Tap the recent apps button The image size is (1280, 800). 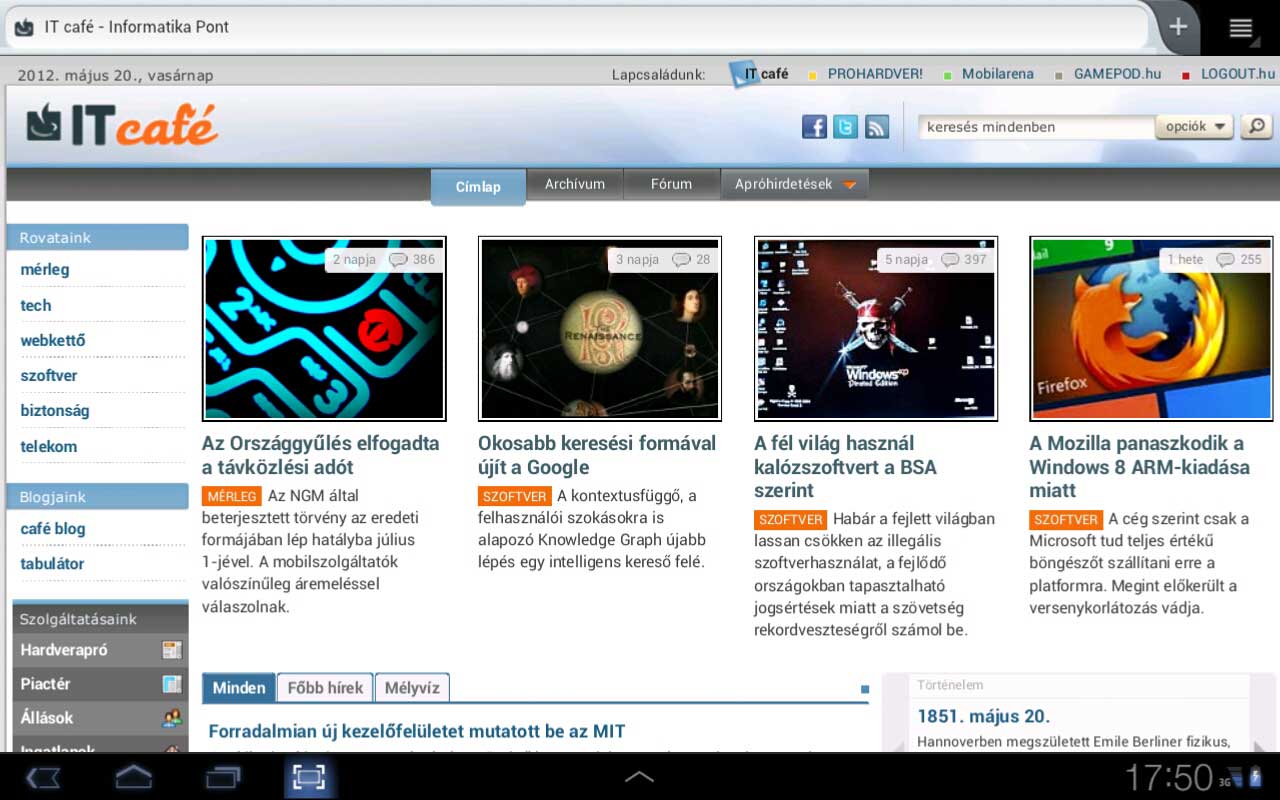(x=223, y=777)
